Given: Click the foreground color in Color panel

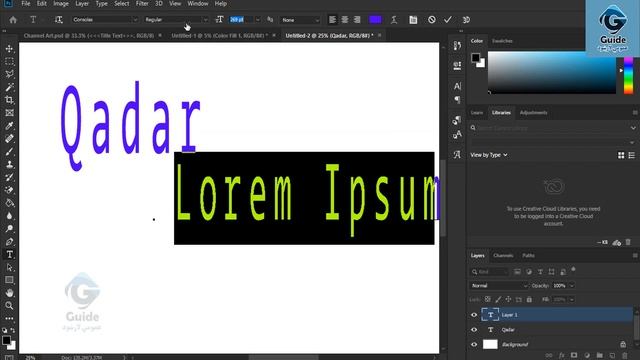Looking at the screenshot, I should 476,58.
